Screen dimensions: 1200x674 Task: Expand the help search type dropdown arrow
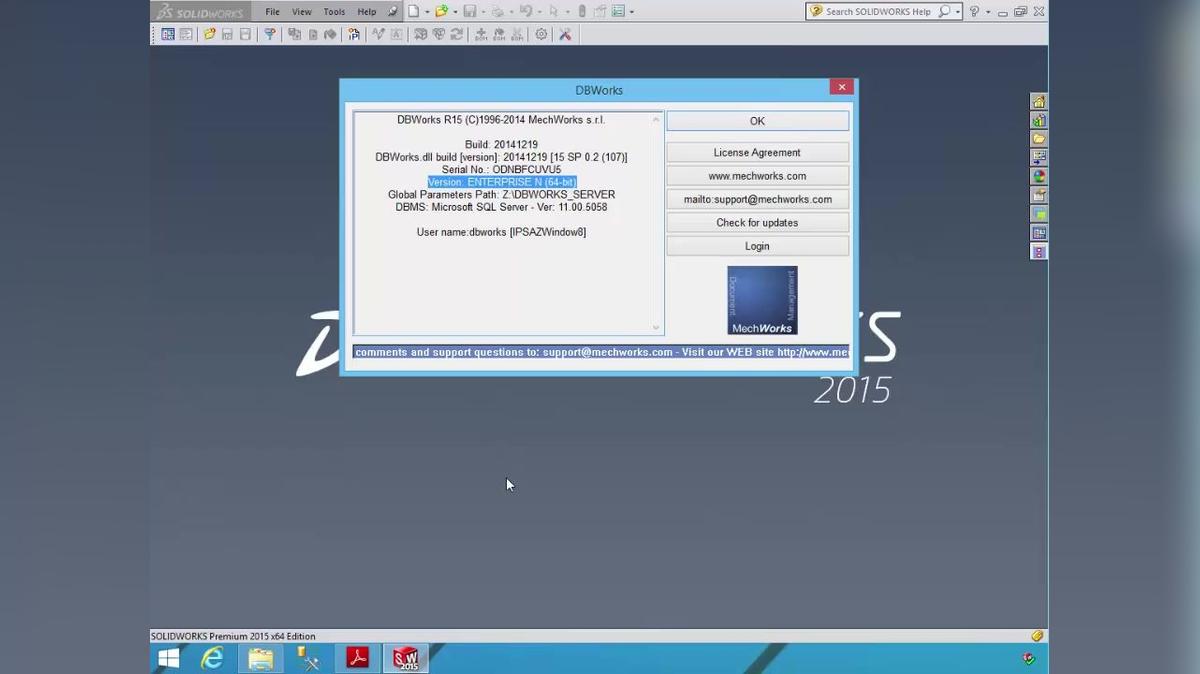tap(957, 13)
